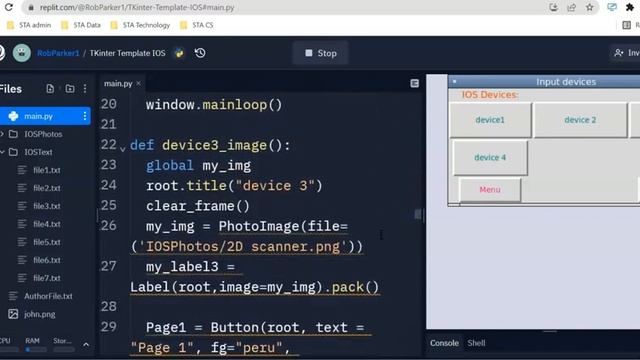Open the IOSPhotos folder
Screen dimensions: 640x360
click(43, 134)
